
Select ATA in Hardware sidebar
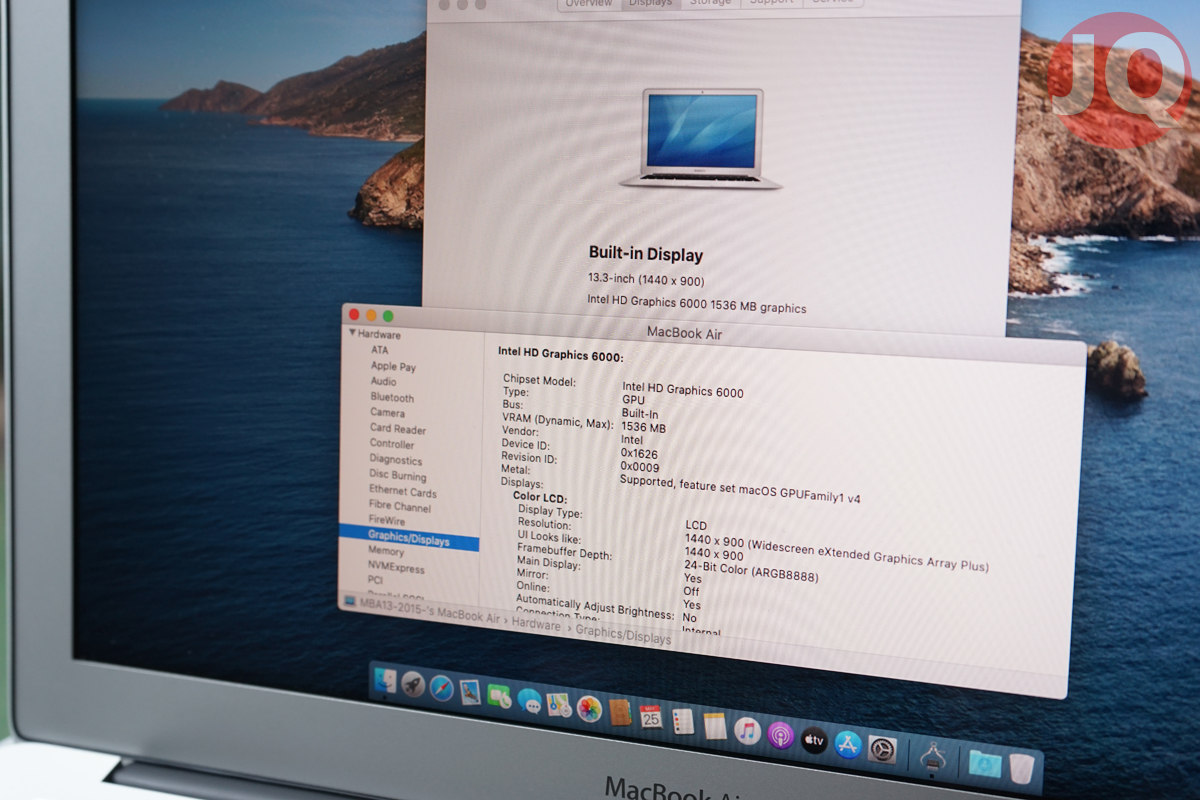(380, 350)
